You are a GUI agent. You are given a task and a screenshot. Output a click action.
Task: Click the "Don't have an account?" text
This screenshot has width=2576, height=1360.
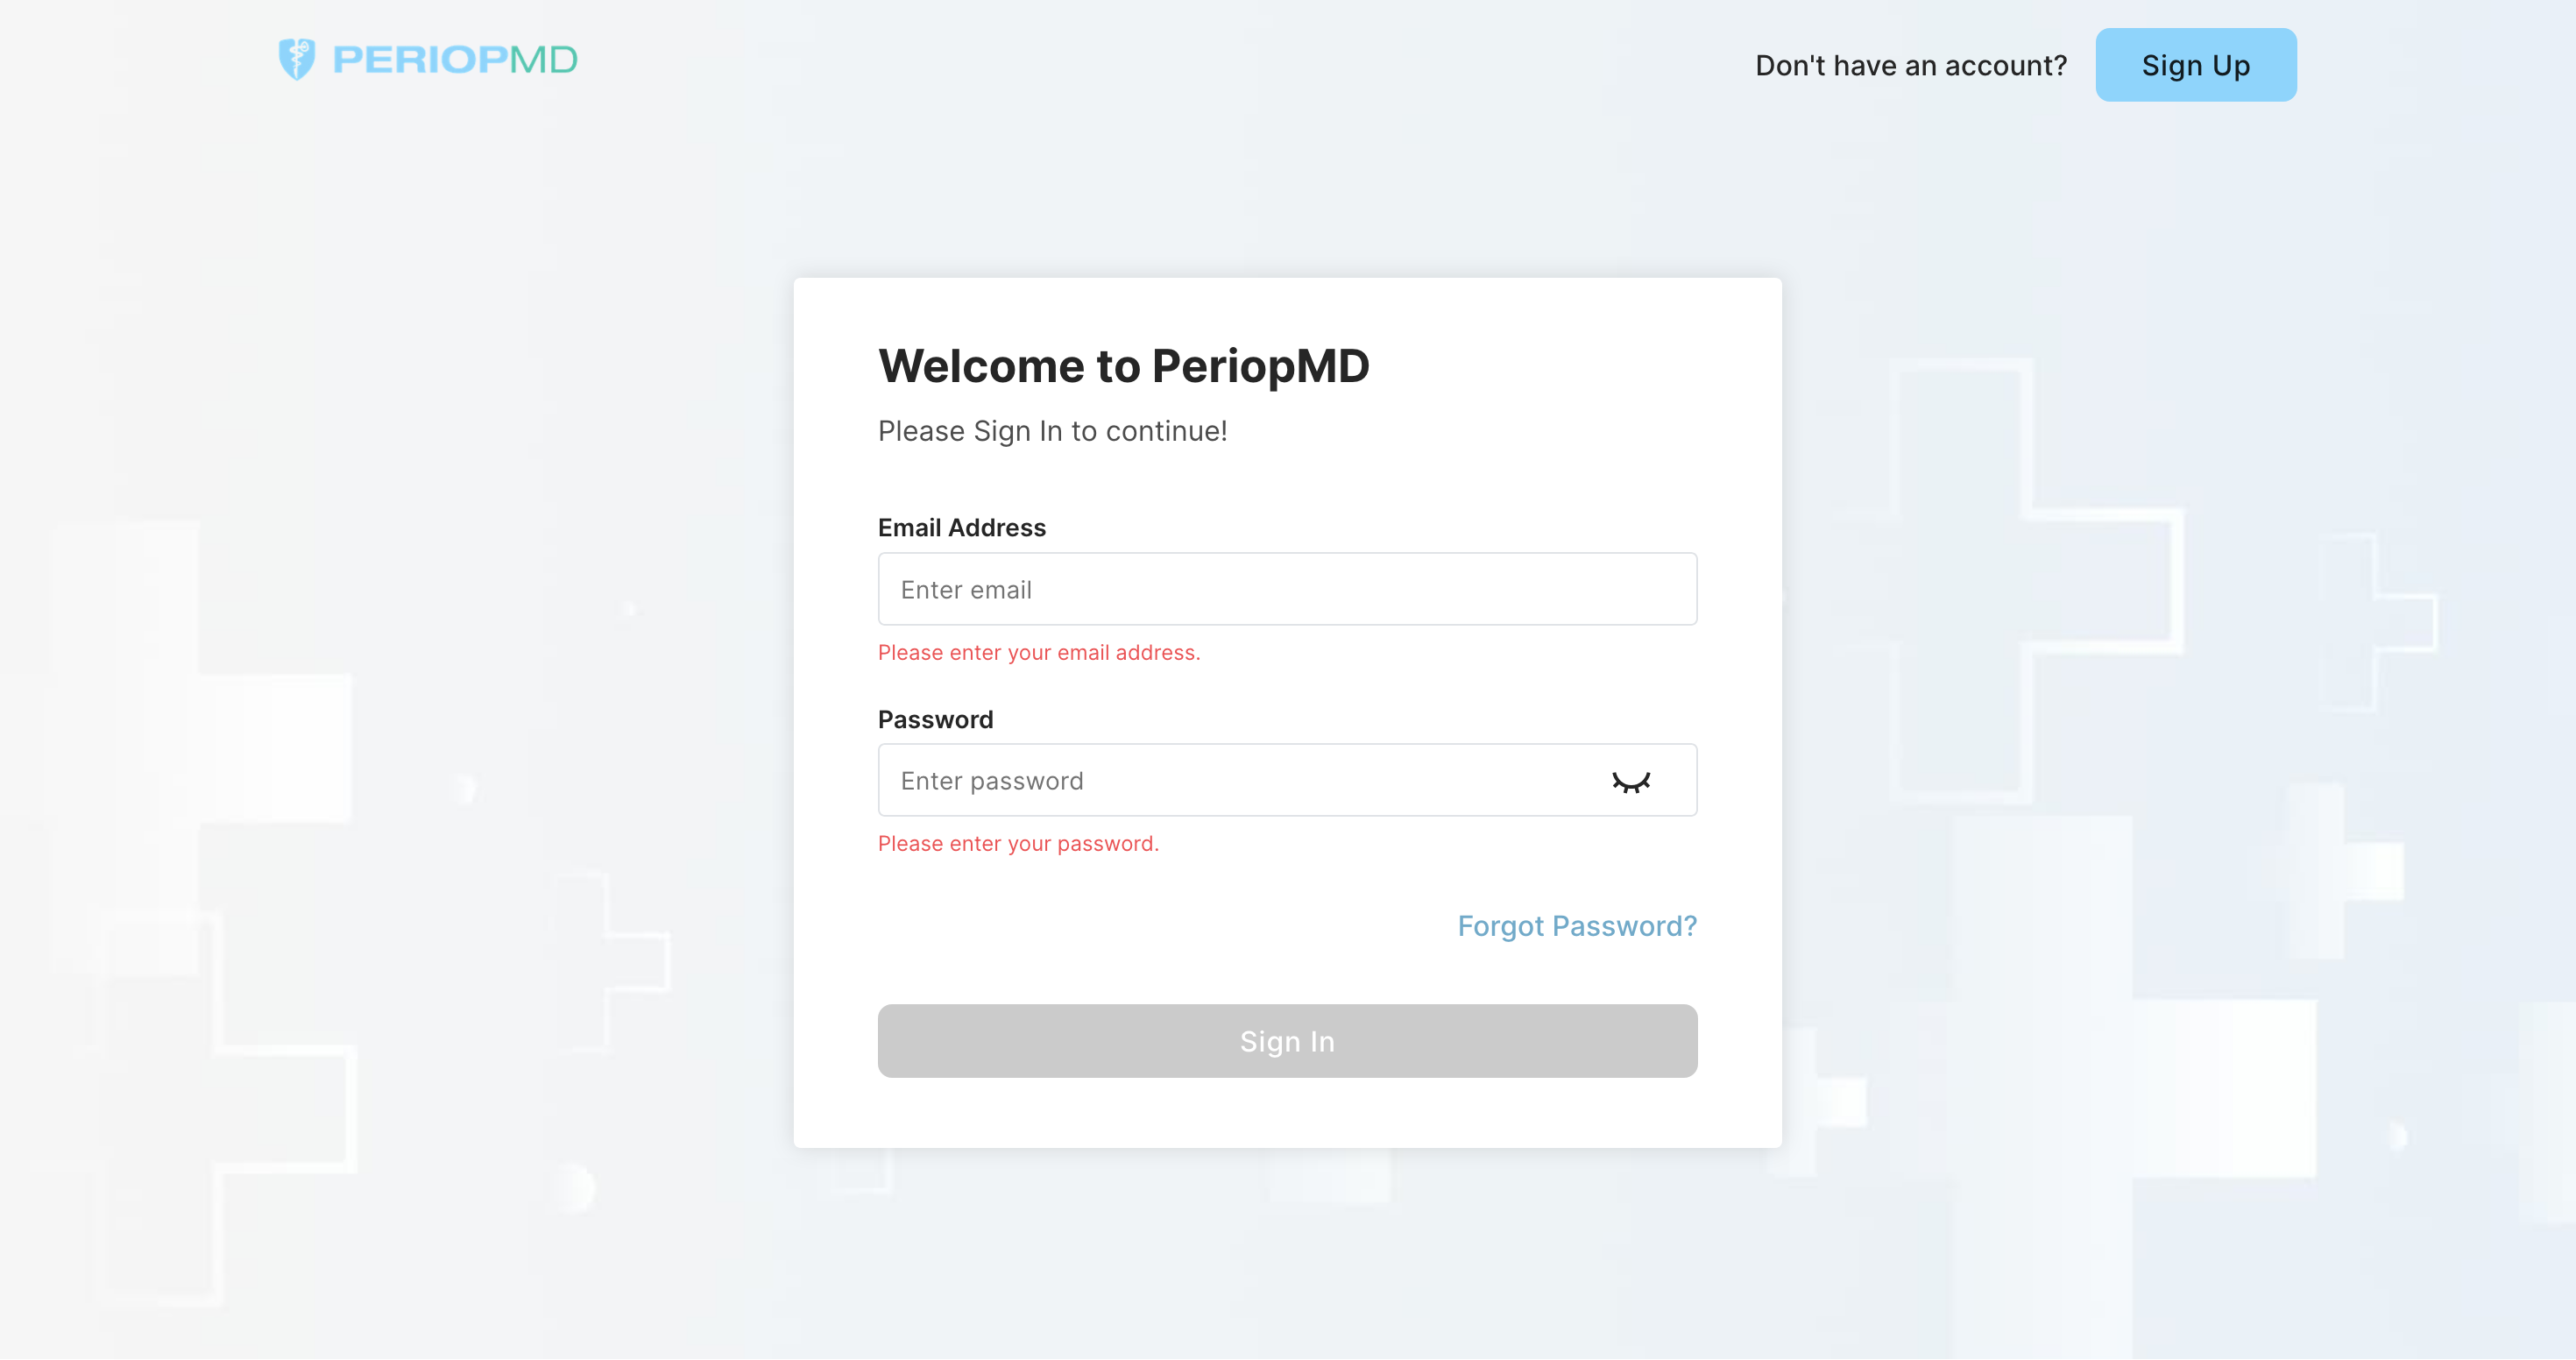click(x=1910, y=65)
